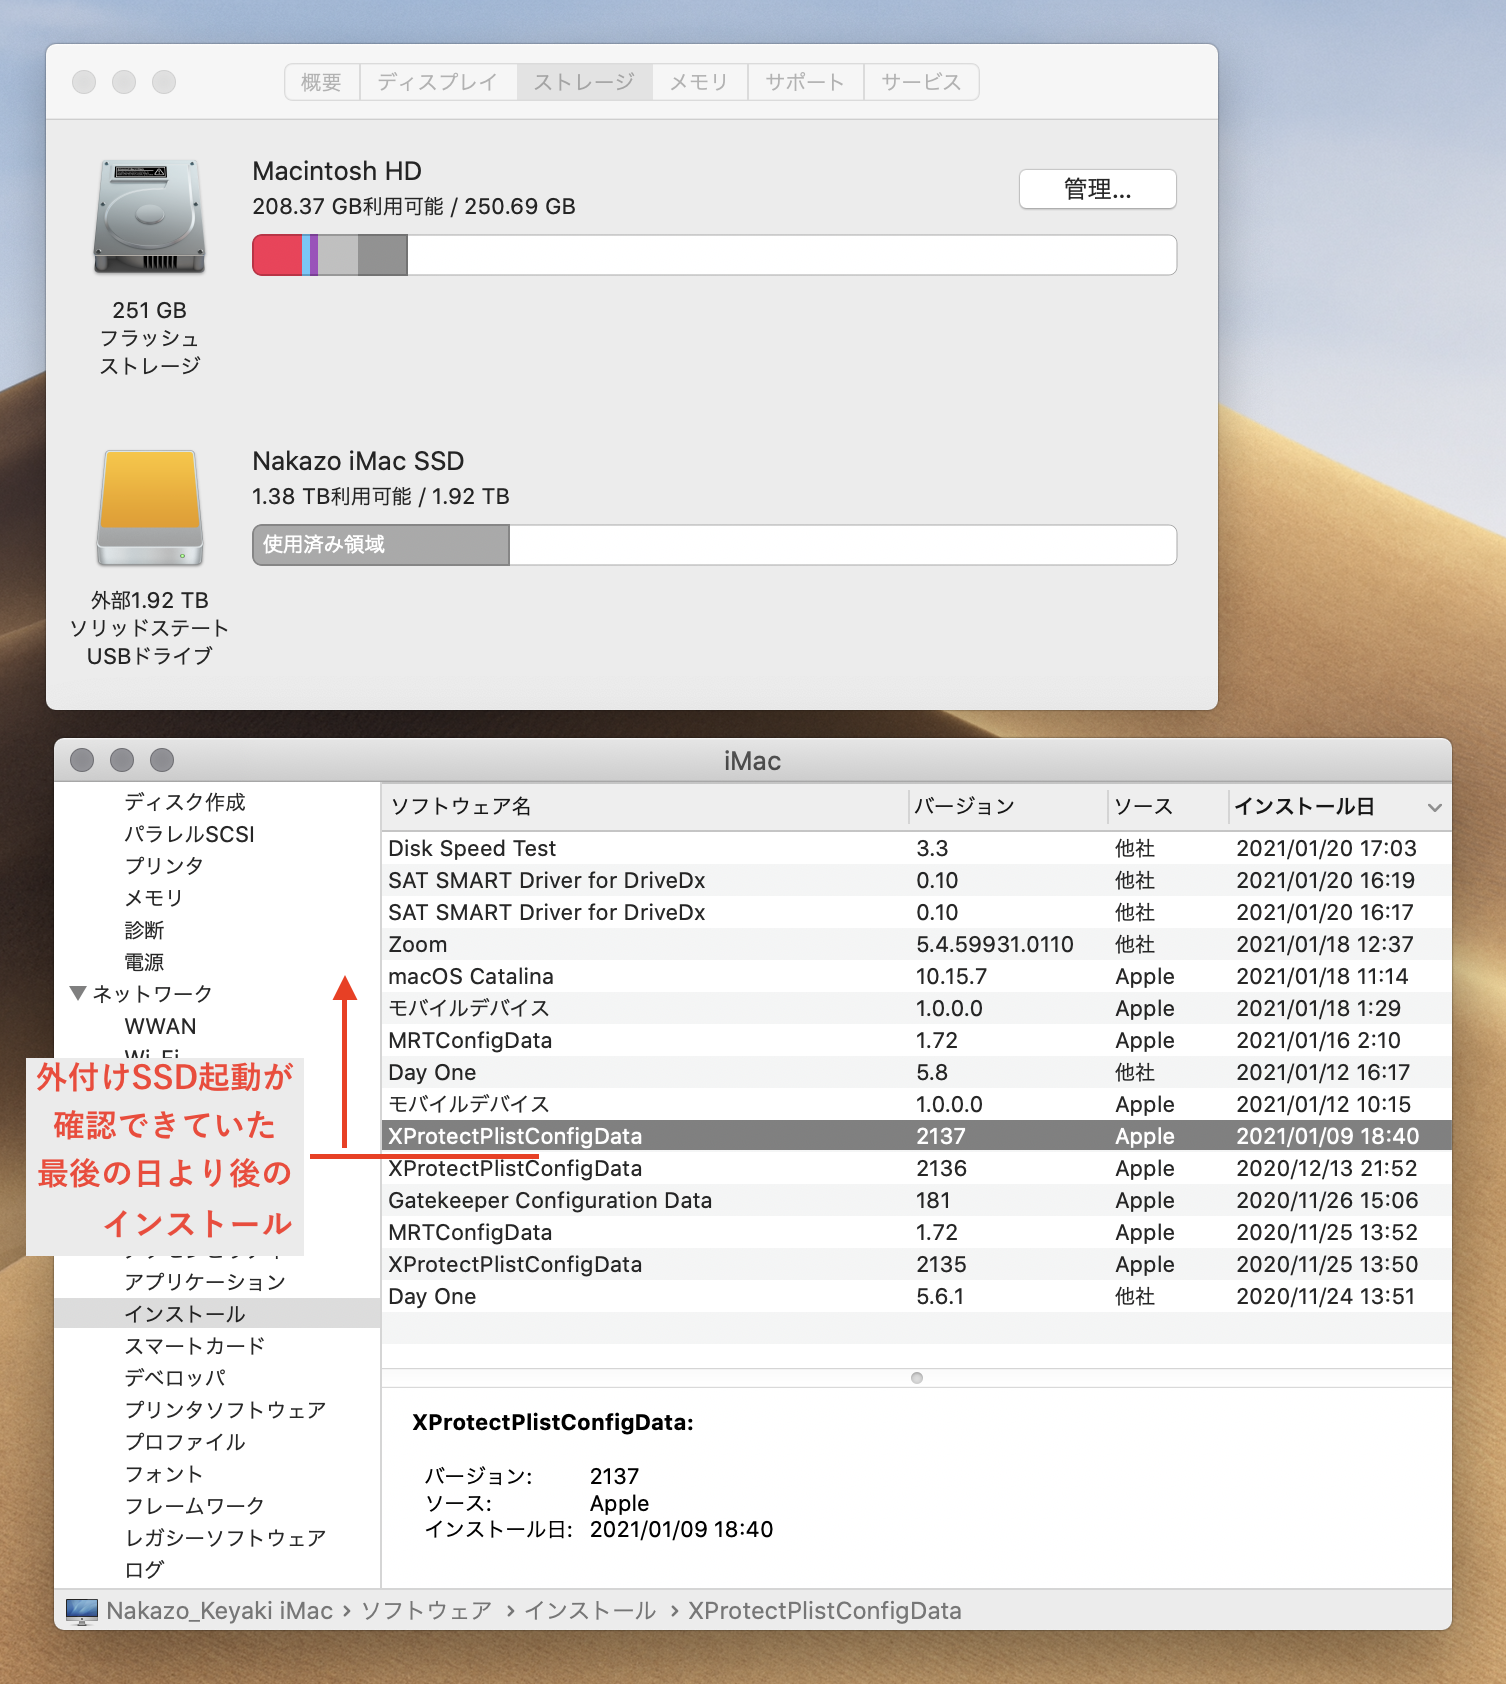Click the Macintosh HD internal drive icon
The height and width of the screenshot is (1684, 1506).
[x=150, y=217]
